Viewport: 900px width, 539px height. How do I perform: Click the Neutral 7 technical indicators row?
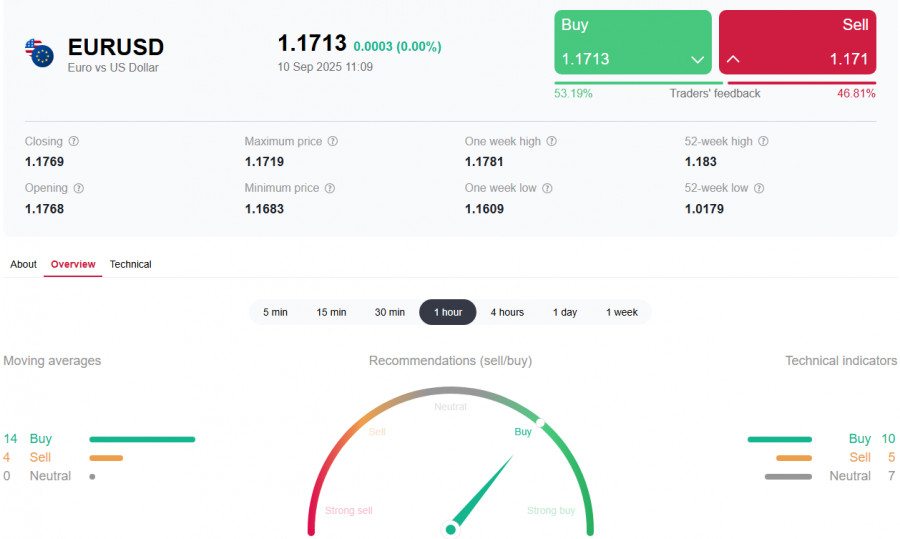coord(830,476)
